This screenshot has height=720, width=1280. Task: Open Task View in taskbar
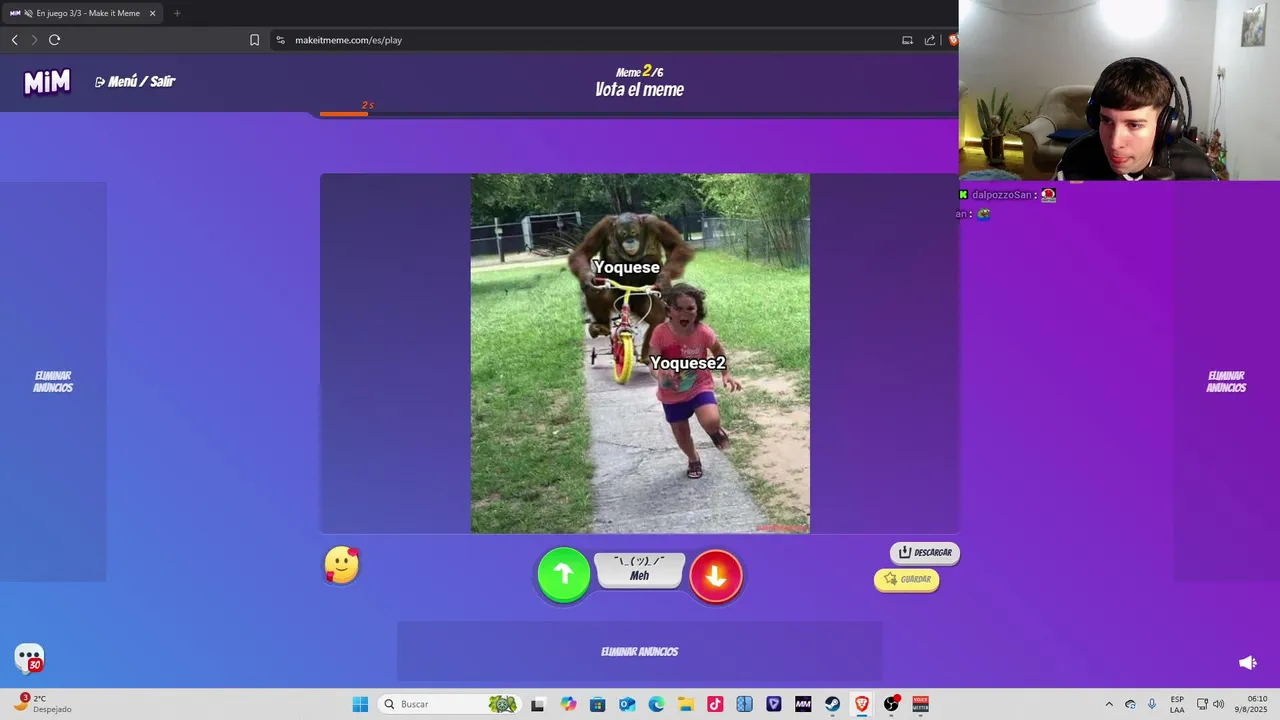pyautogui.click(x=538, y=704)
